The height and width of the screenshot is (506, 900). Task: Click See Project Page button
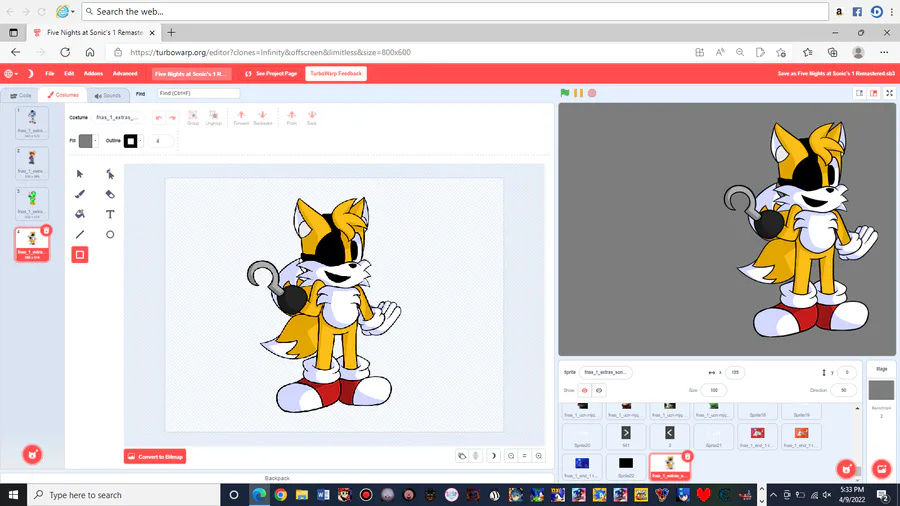click(271, 73)
